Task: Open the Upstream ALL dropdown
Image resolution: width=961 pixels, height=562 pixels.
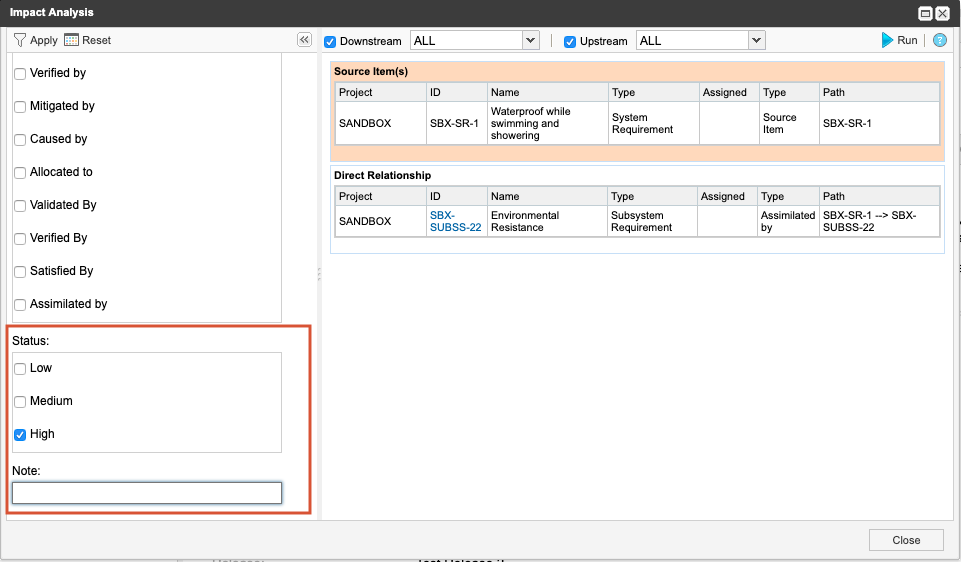Action: tap(756, 41)
